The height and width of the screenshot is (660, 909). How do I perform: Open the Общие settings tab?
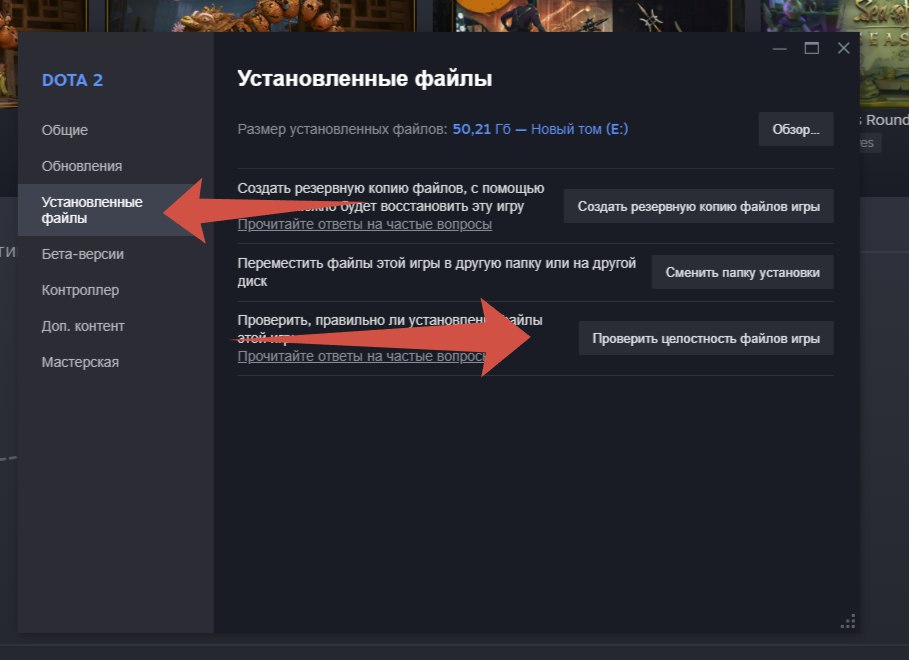64,130
